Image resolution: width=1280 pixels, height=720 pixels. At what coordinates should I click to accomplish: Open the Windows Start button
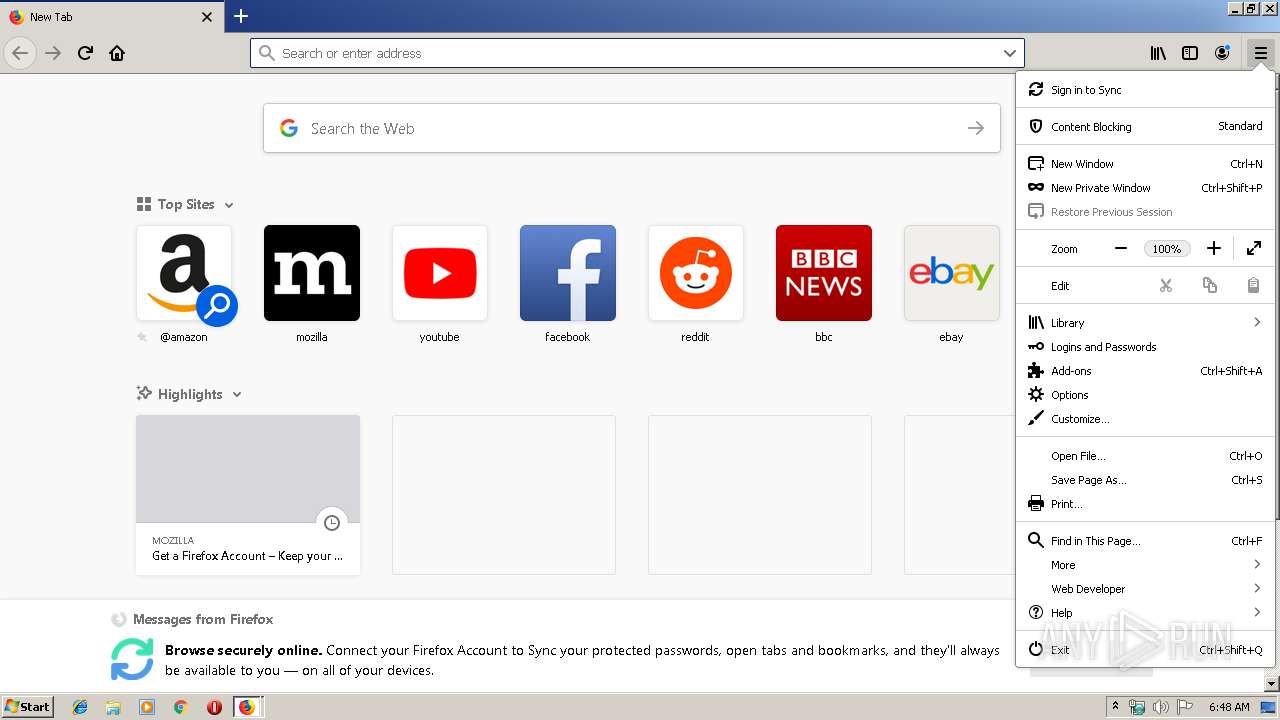[x=27, y=707]
